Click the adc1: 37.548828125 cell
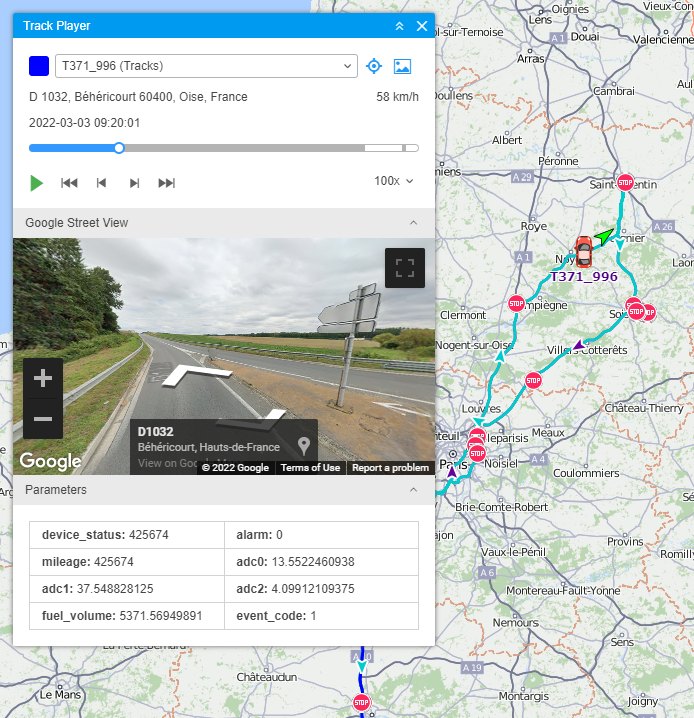Viewport: 694px width, 718px height. (x=127, y=589)
